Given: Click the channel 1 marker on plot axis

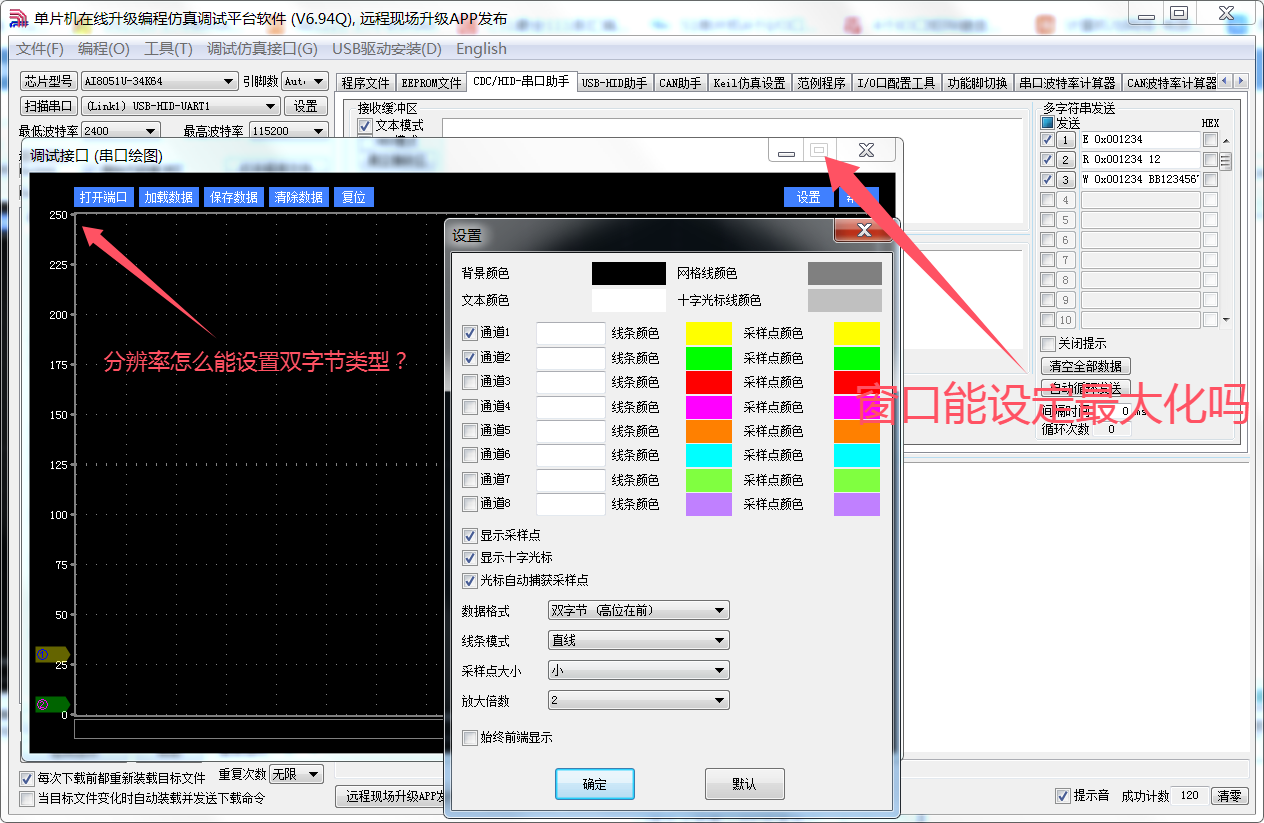Looking at the screenshot, I should click(x=52, y=655).
